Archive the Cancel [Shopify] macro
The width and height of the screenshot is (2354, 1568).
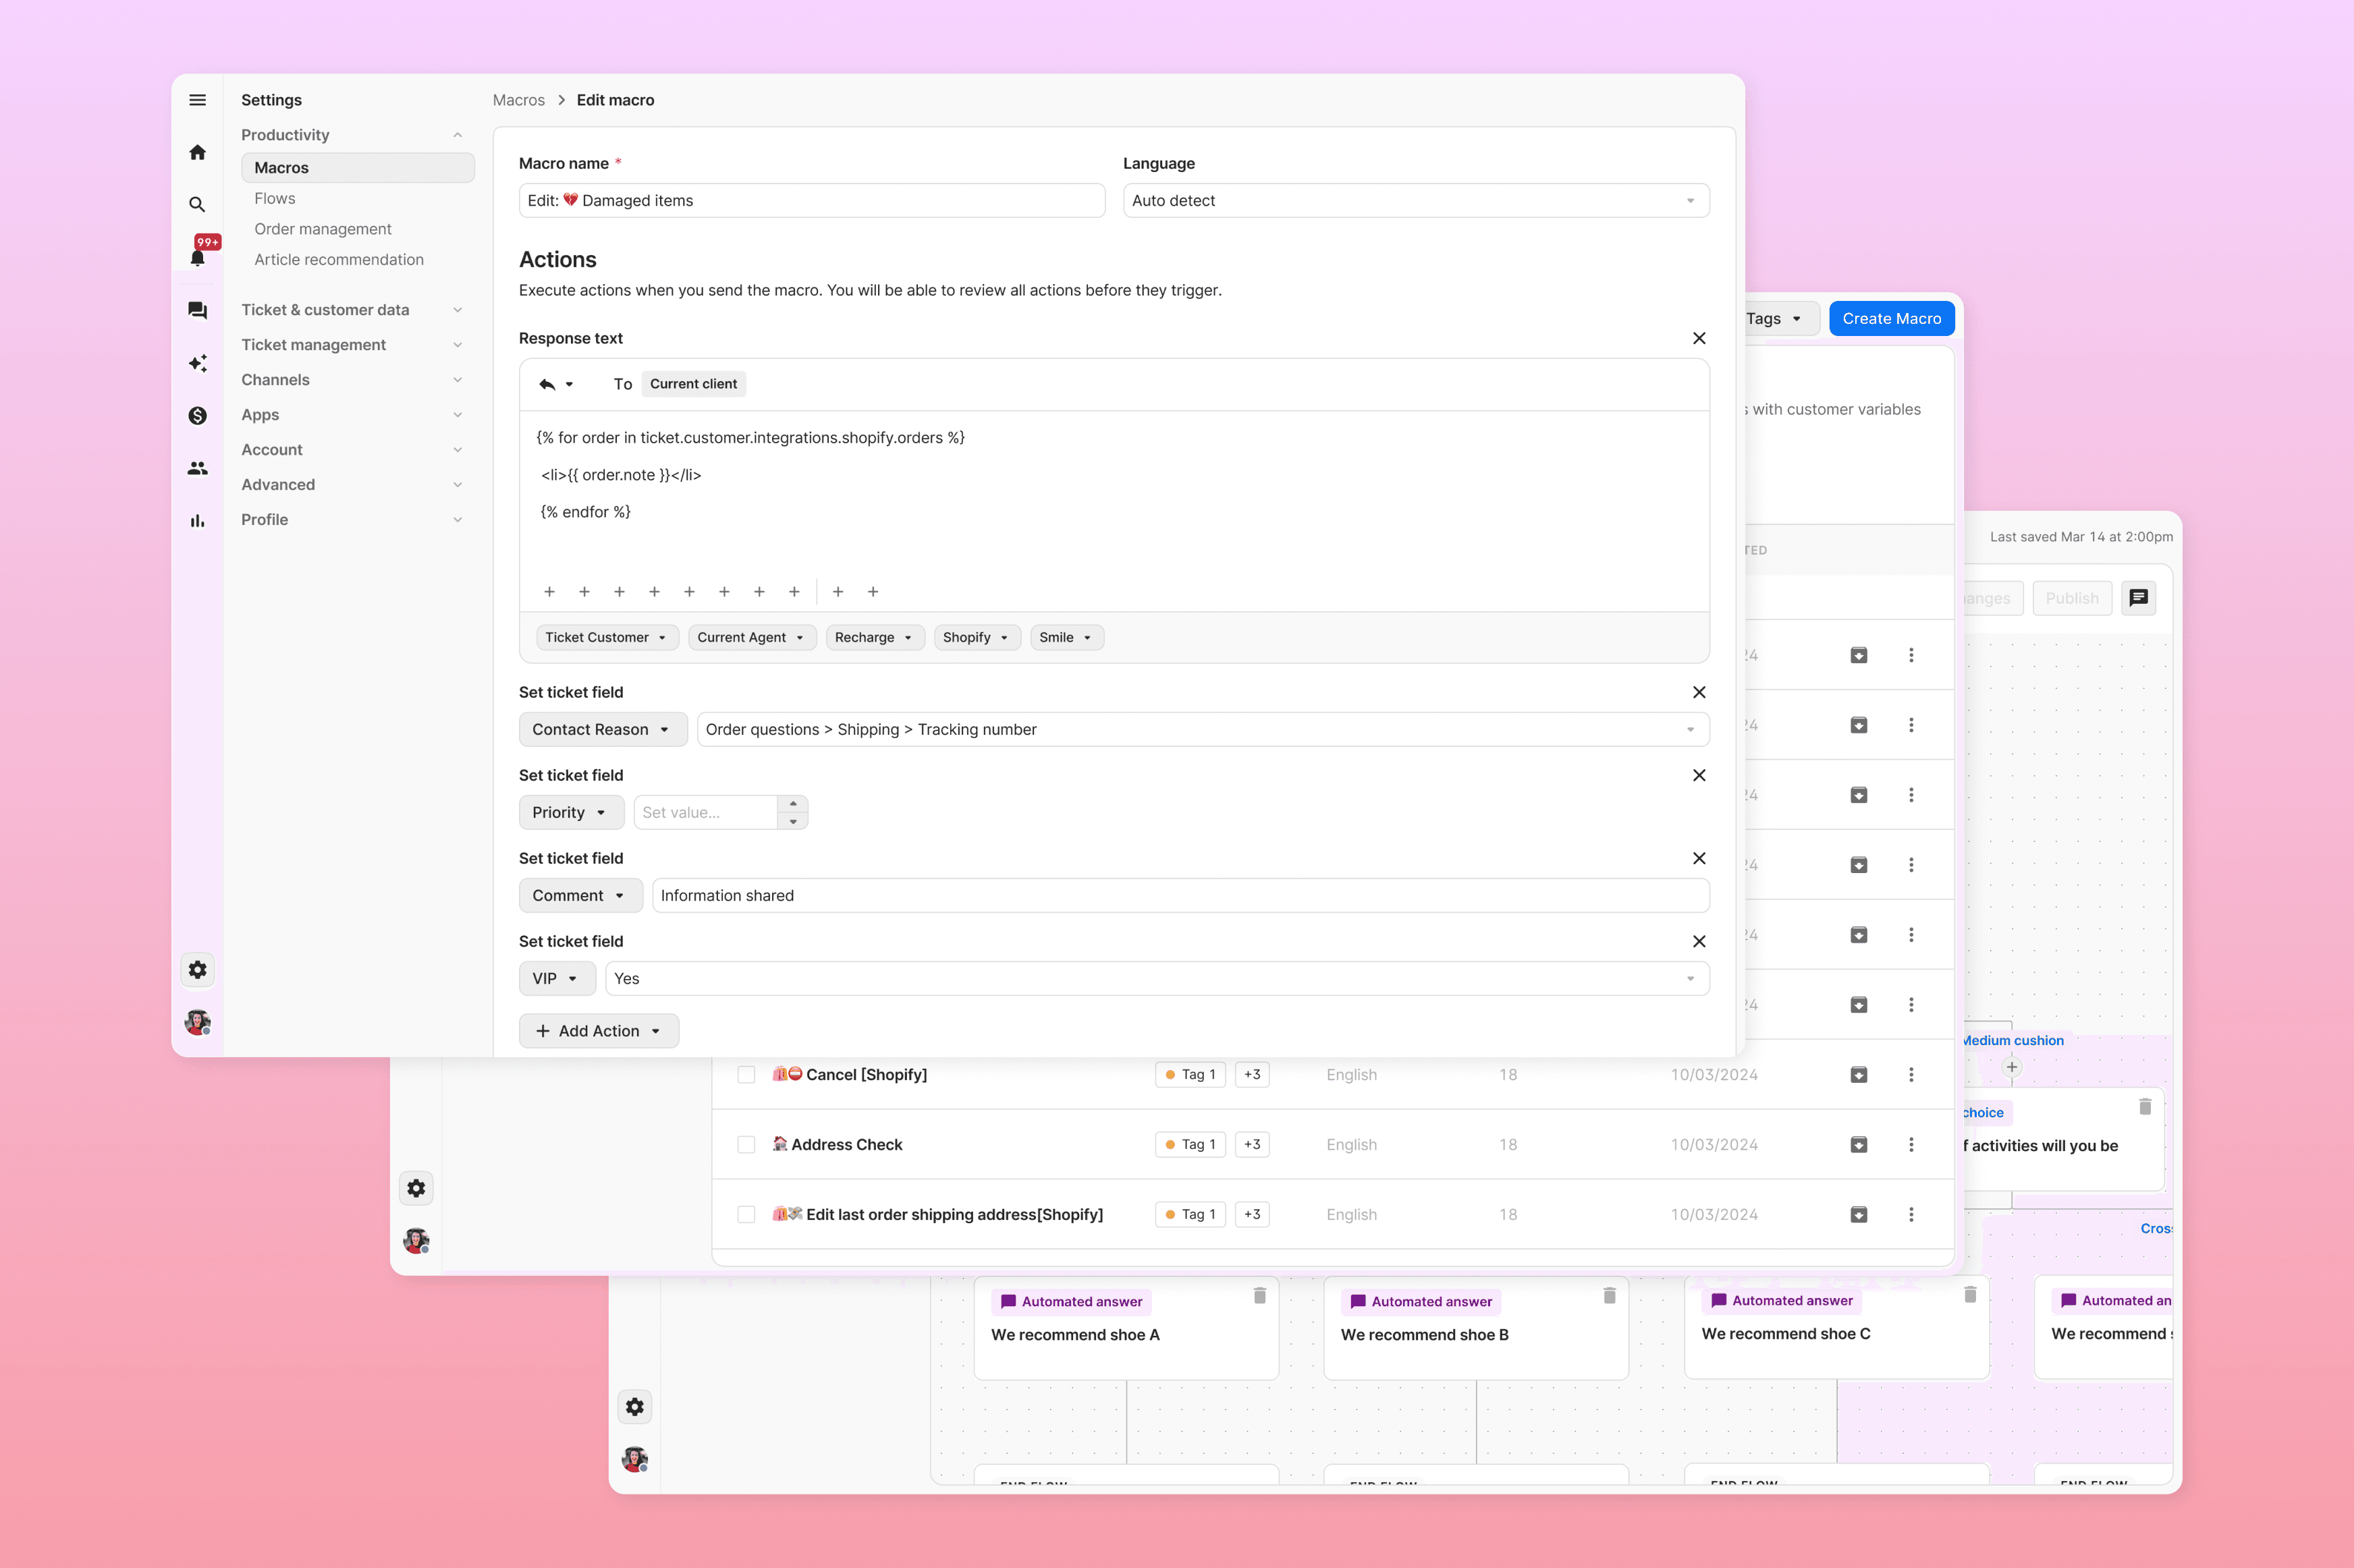[x=1859, y=1075]
